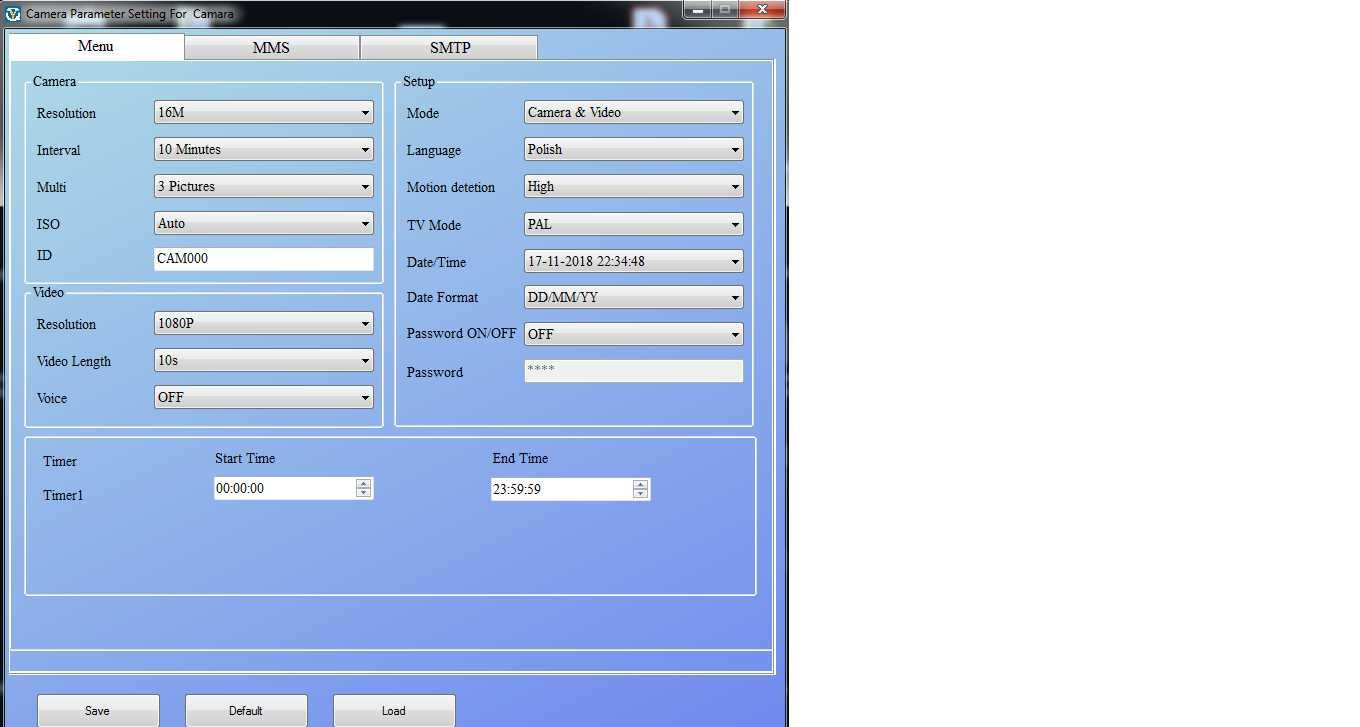Open the Voice dropdown set to OFF
This screenshot has height=727, width=1360.
(x=264, y=398)
